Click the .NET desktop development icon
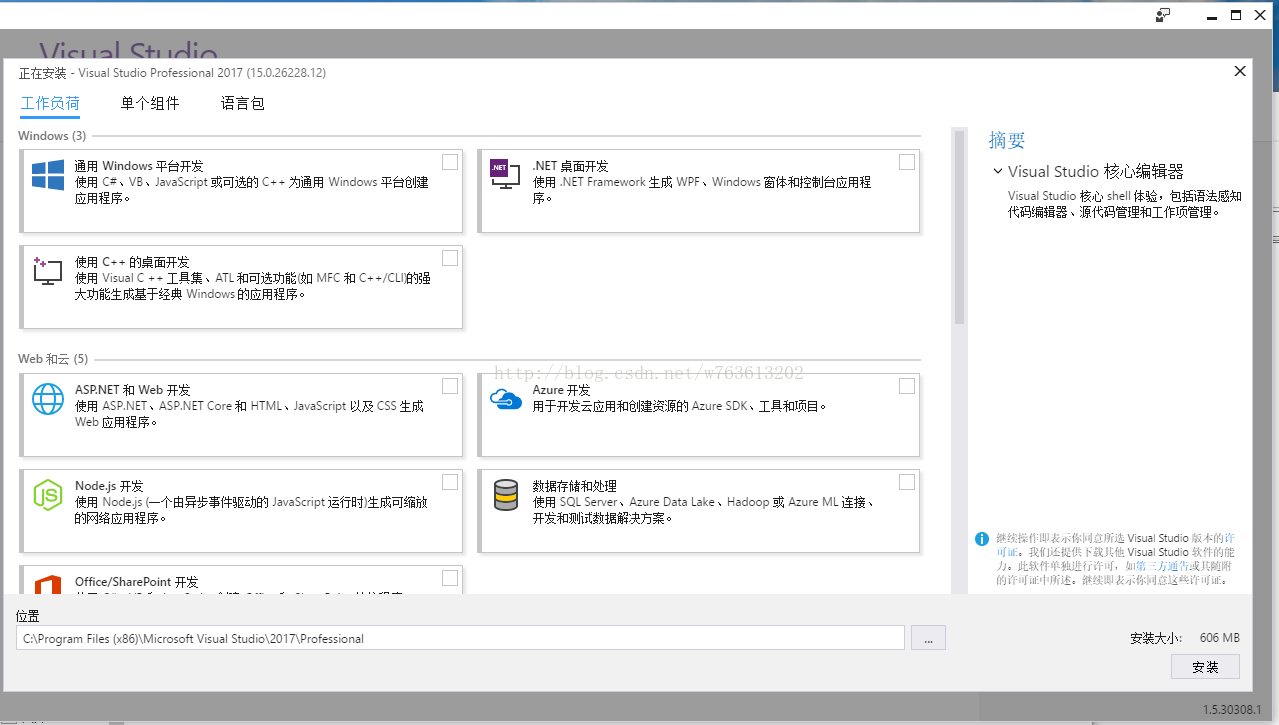The image size is (1279, 725). coord(505,174)
